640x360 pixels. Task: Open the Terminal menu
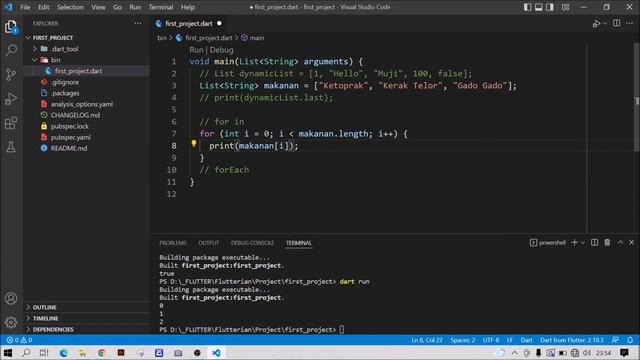(160, 7)
